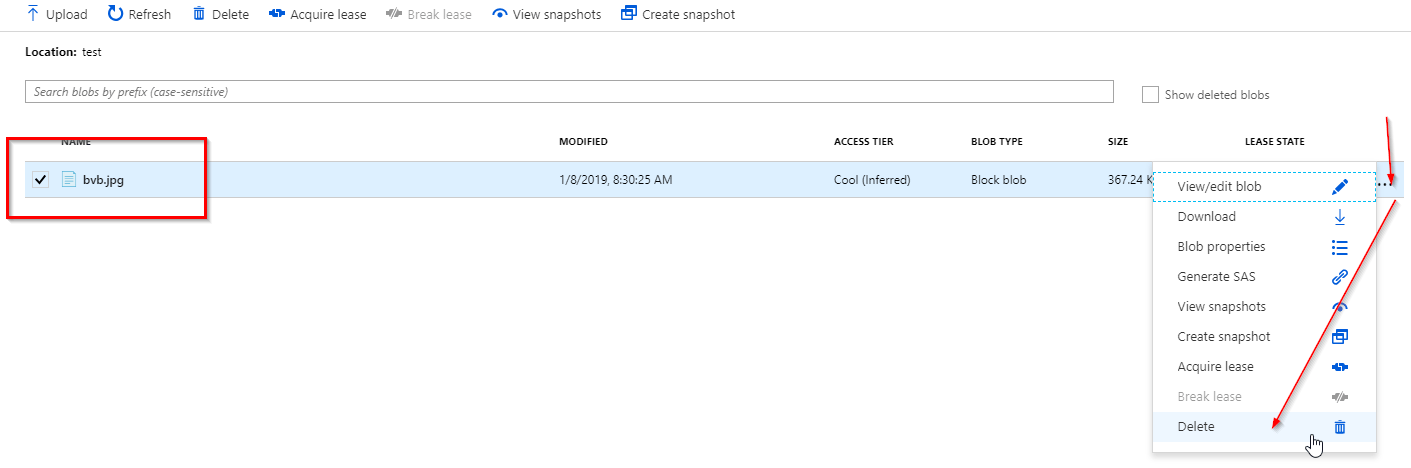This screenshot has height=468, width=1411.
Task: Select Download from the context menu
Action: [1206, 217]
